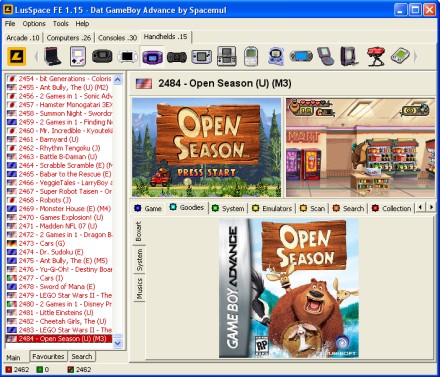Choose the purple Game Boy Advance icon
The width and height of the screenshot is (440, 377).
tap(153, 57)
